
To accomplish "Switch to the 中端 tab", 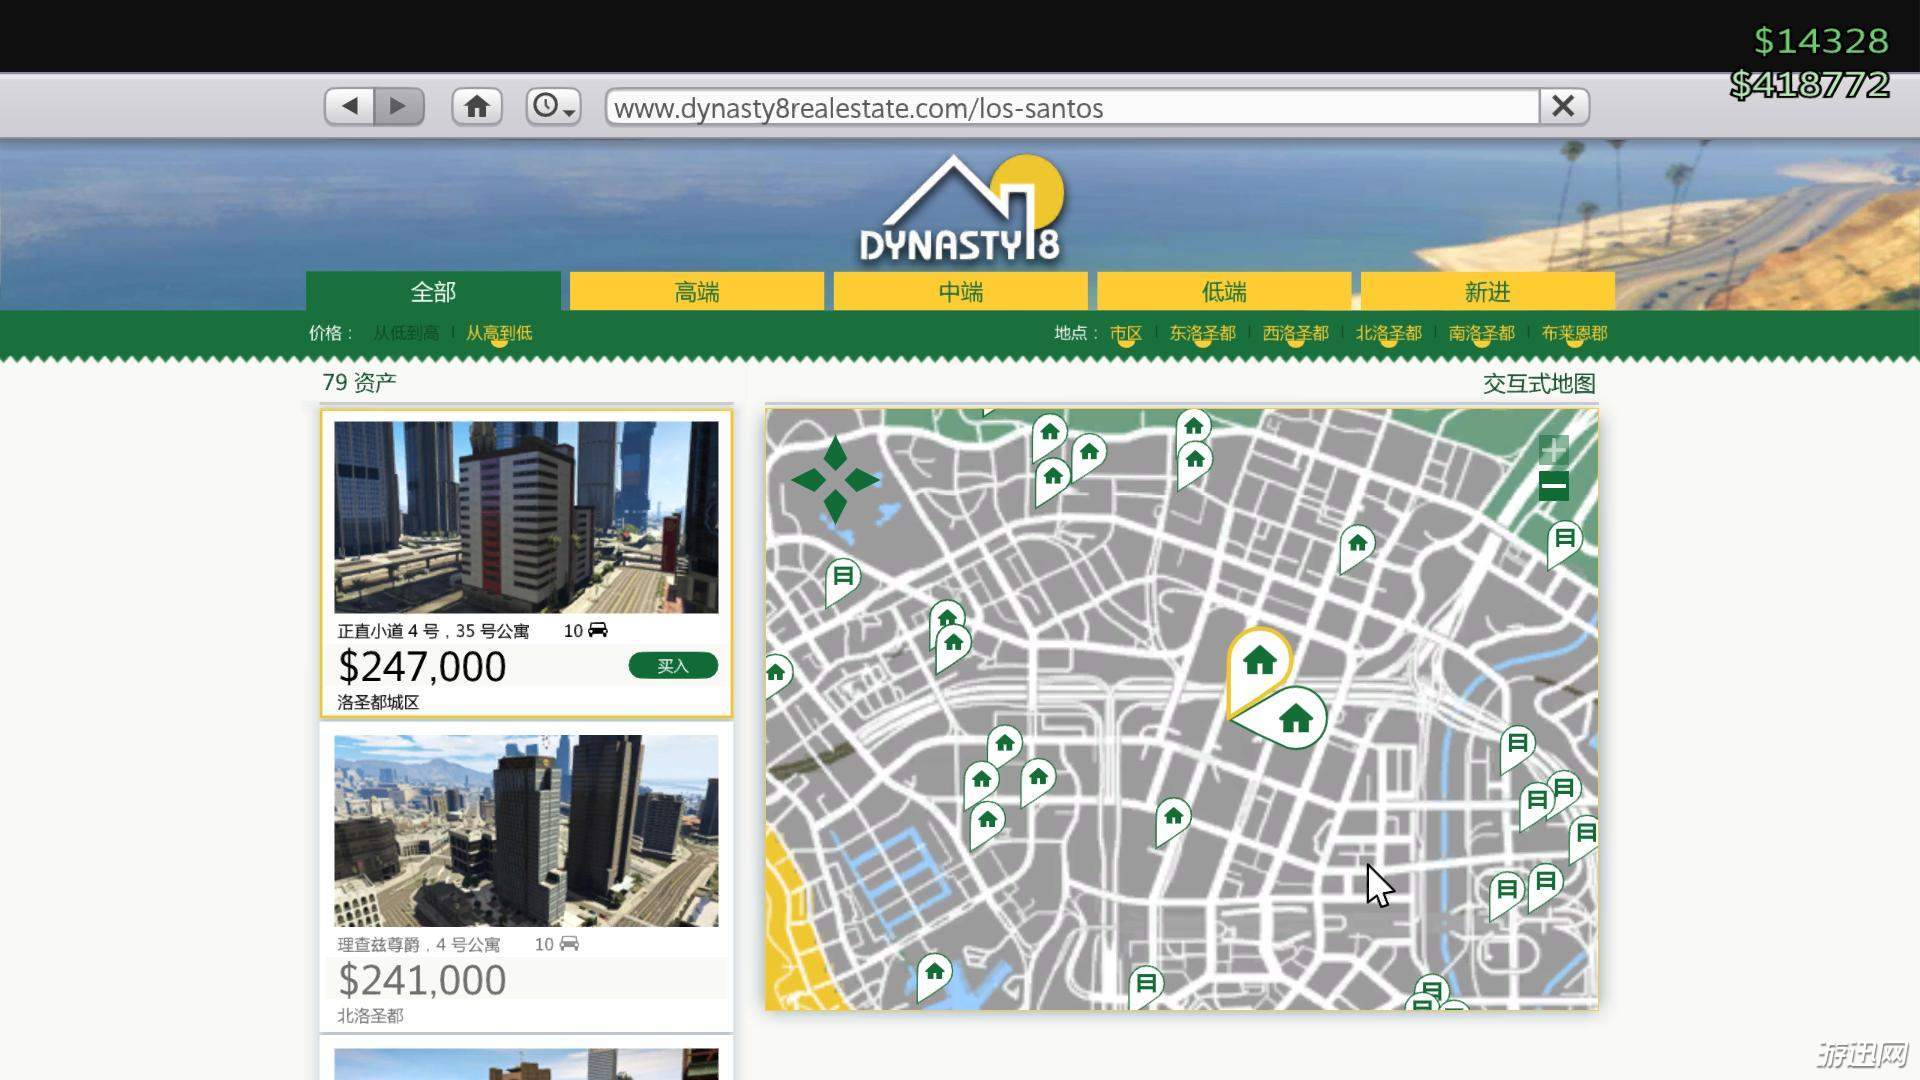I will [x=961, y=291].
